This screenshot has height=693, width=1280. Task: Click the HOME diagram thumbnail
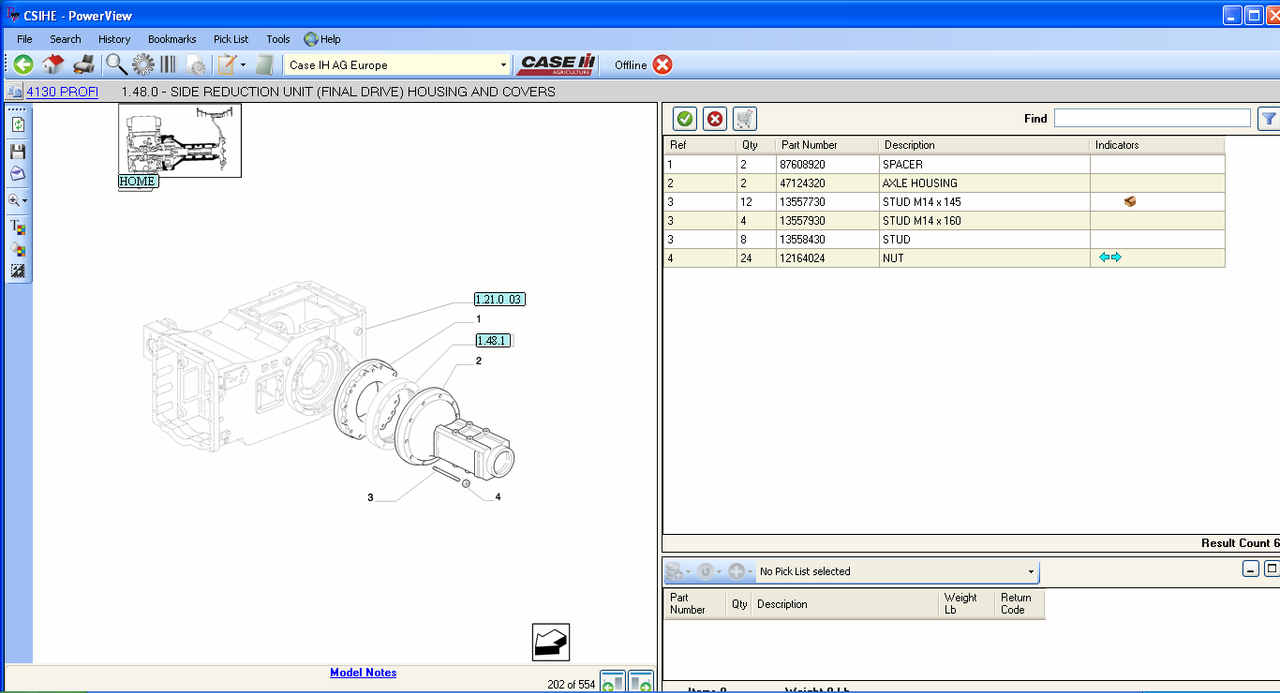(180, 140)
